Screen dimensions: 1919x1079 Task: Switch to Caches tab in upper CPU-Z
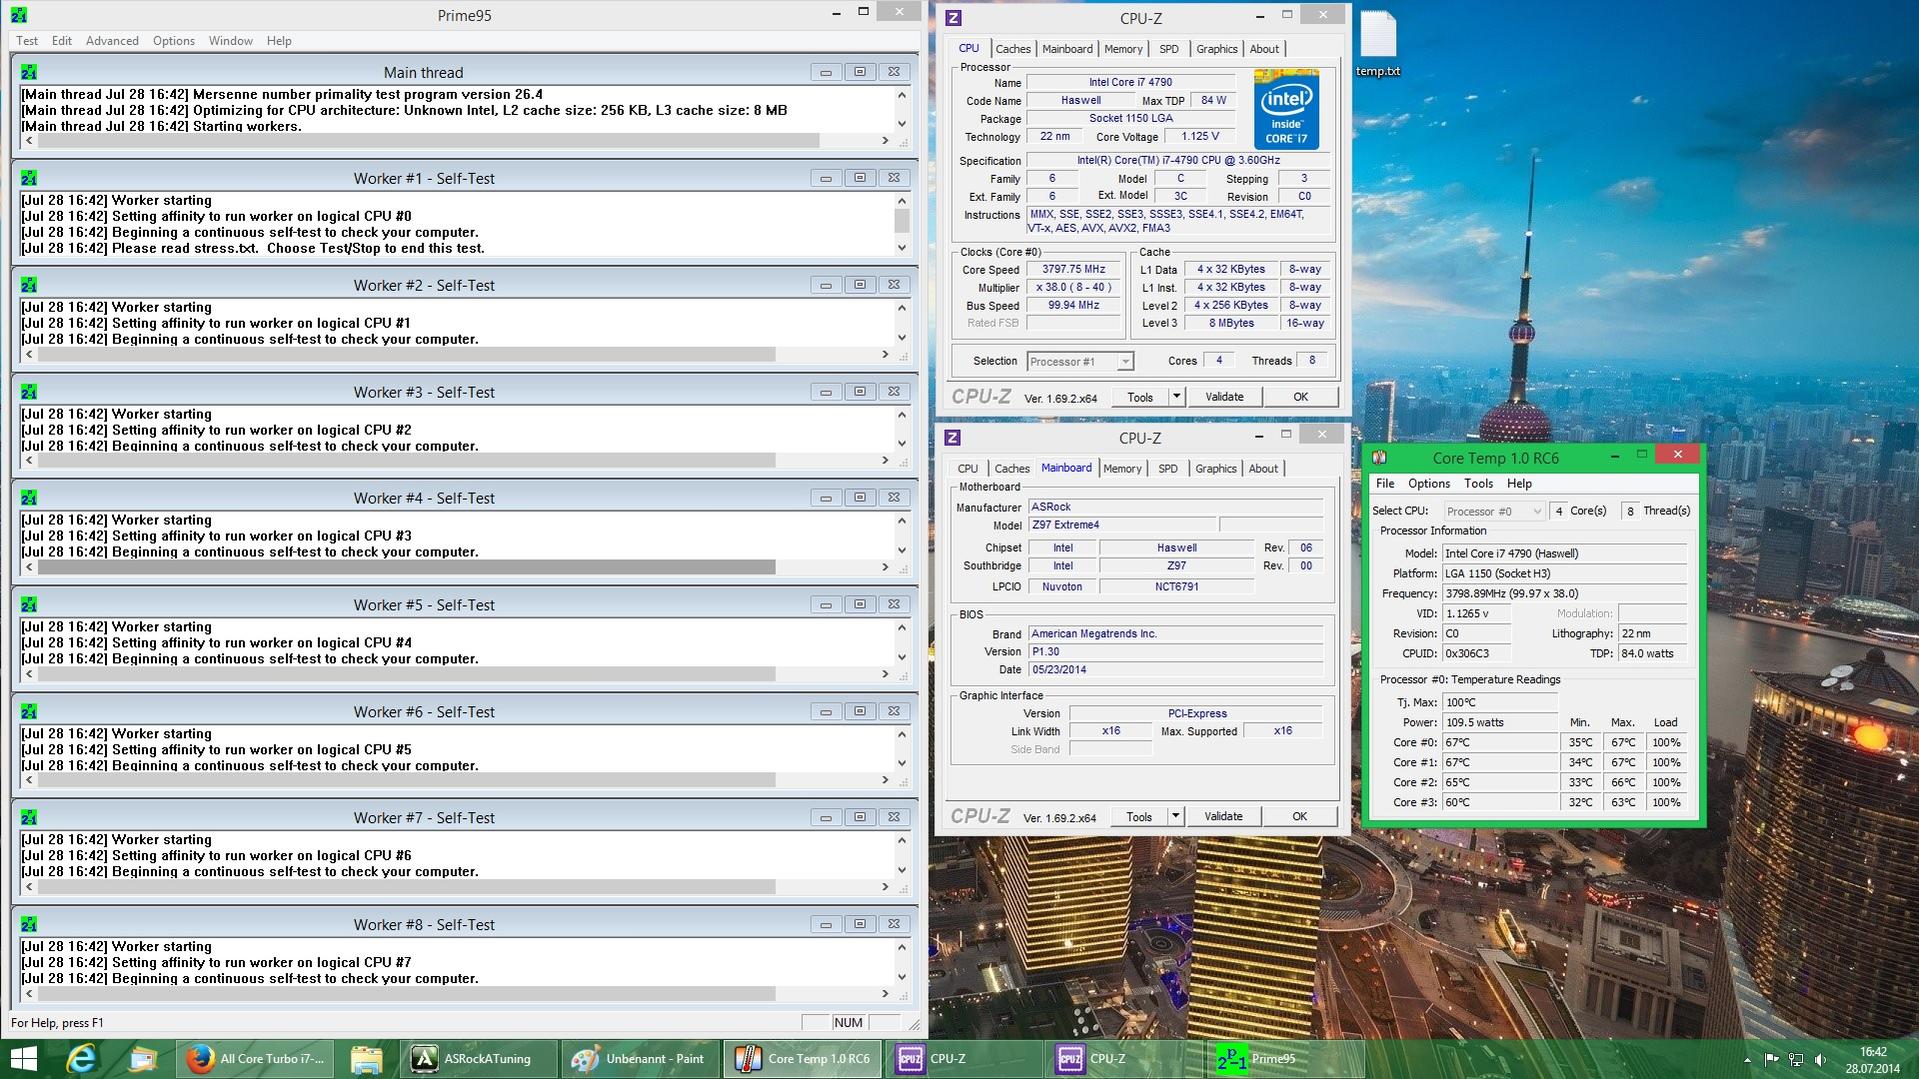tap(1013, 49)
